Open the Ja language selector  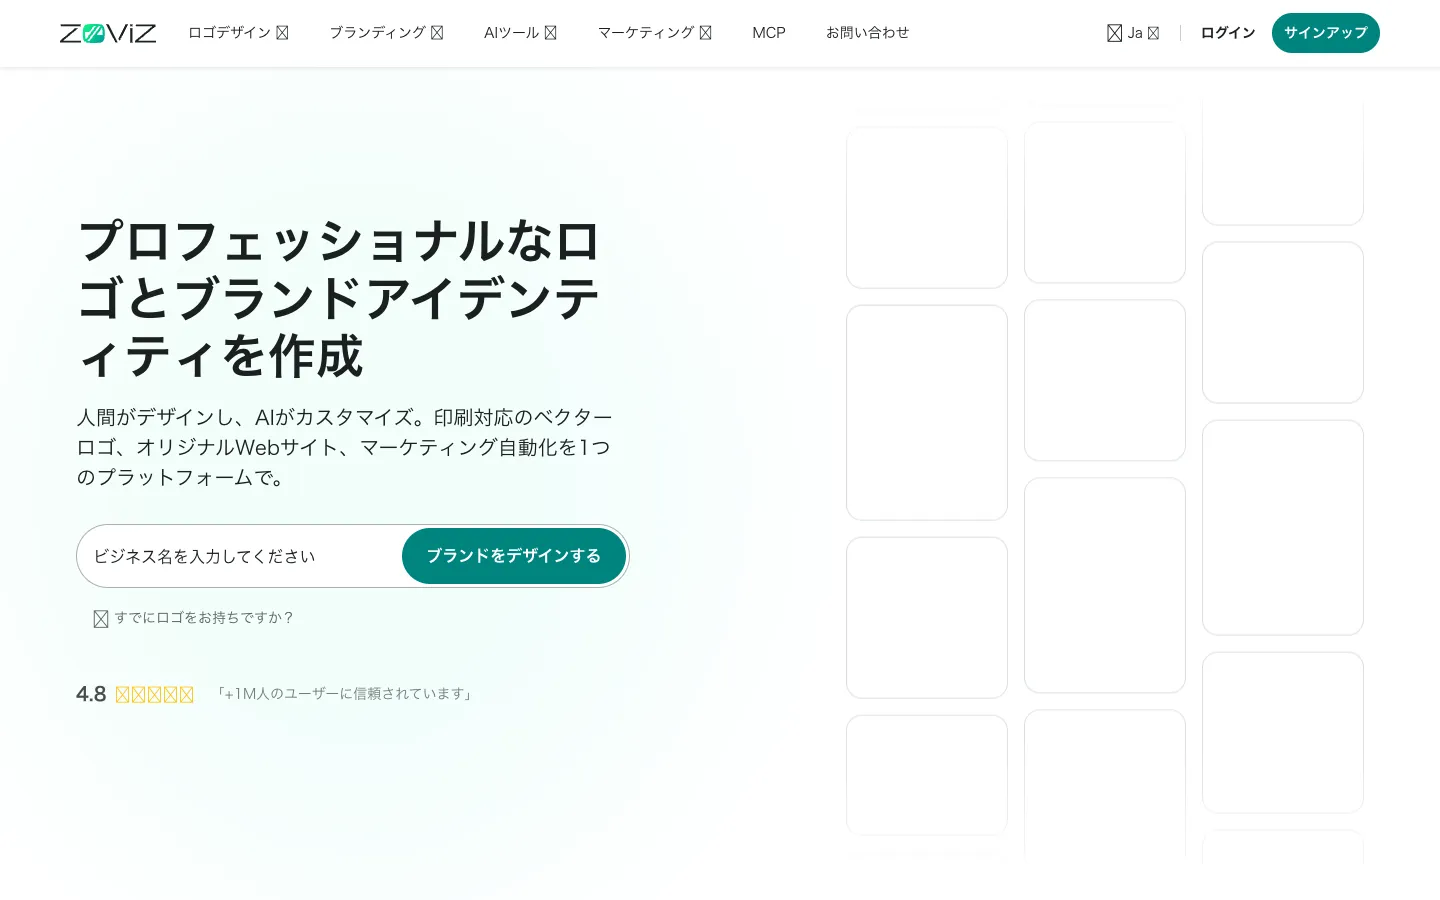point(1133,33)
